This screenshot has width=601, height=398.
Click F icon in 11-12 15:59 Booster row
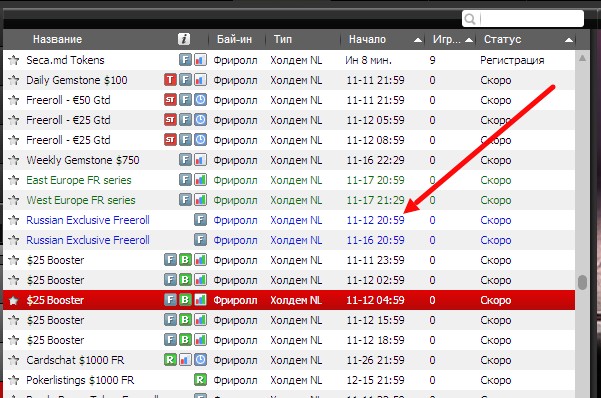[170, 320]
